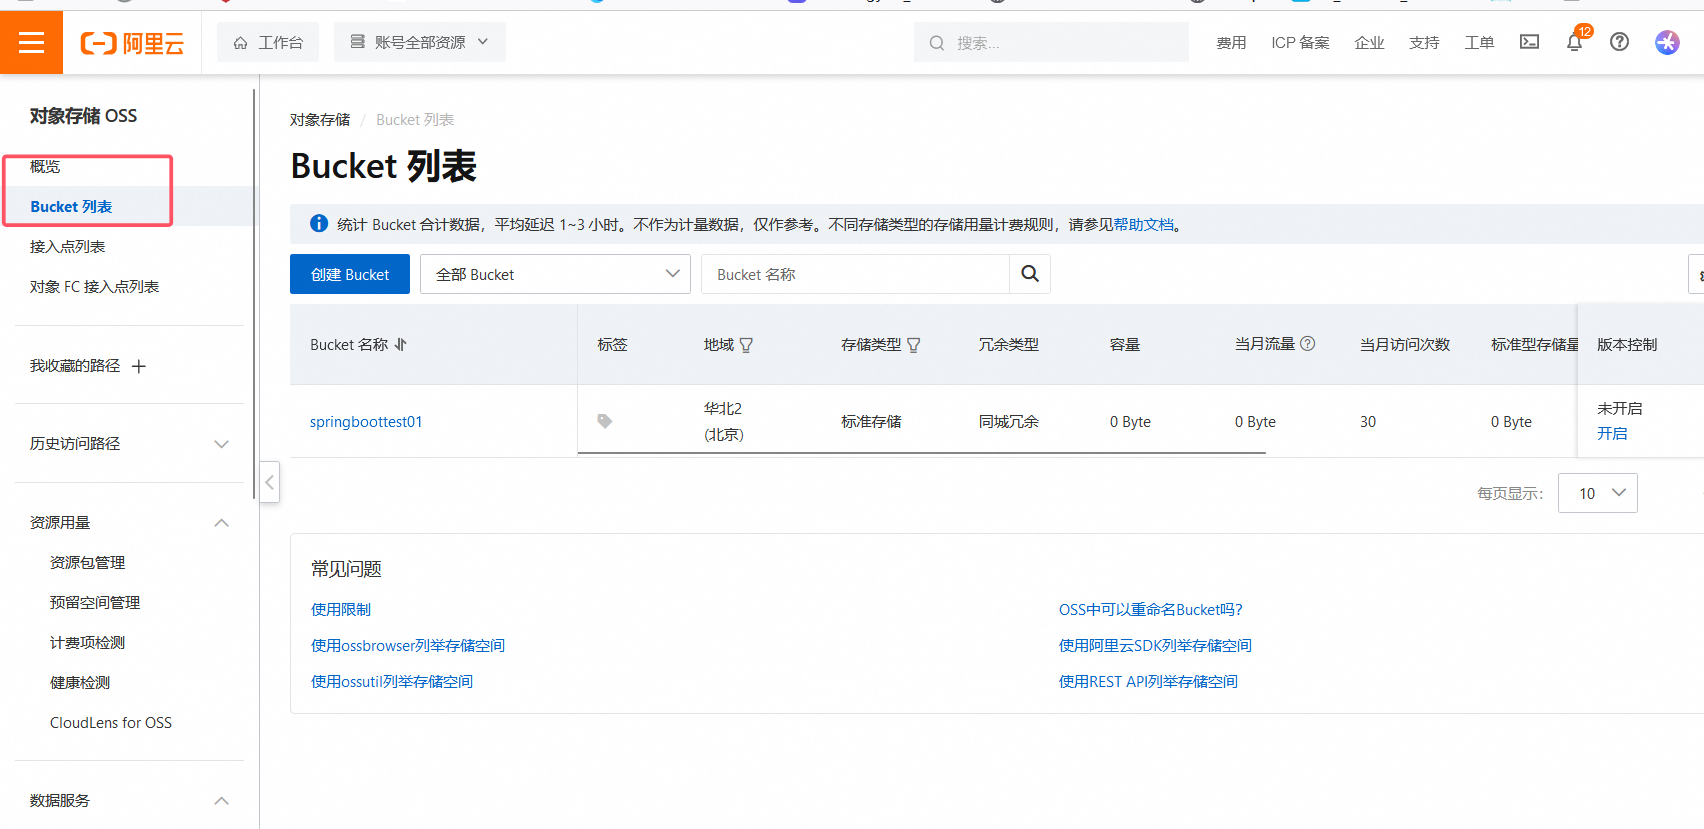1704x829 pixels.
Task: Open the user avatar menu
Action: (x=1667, y=42)
